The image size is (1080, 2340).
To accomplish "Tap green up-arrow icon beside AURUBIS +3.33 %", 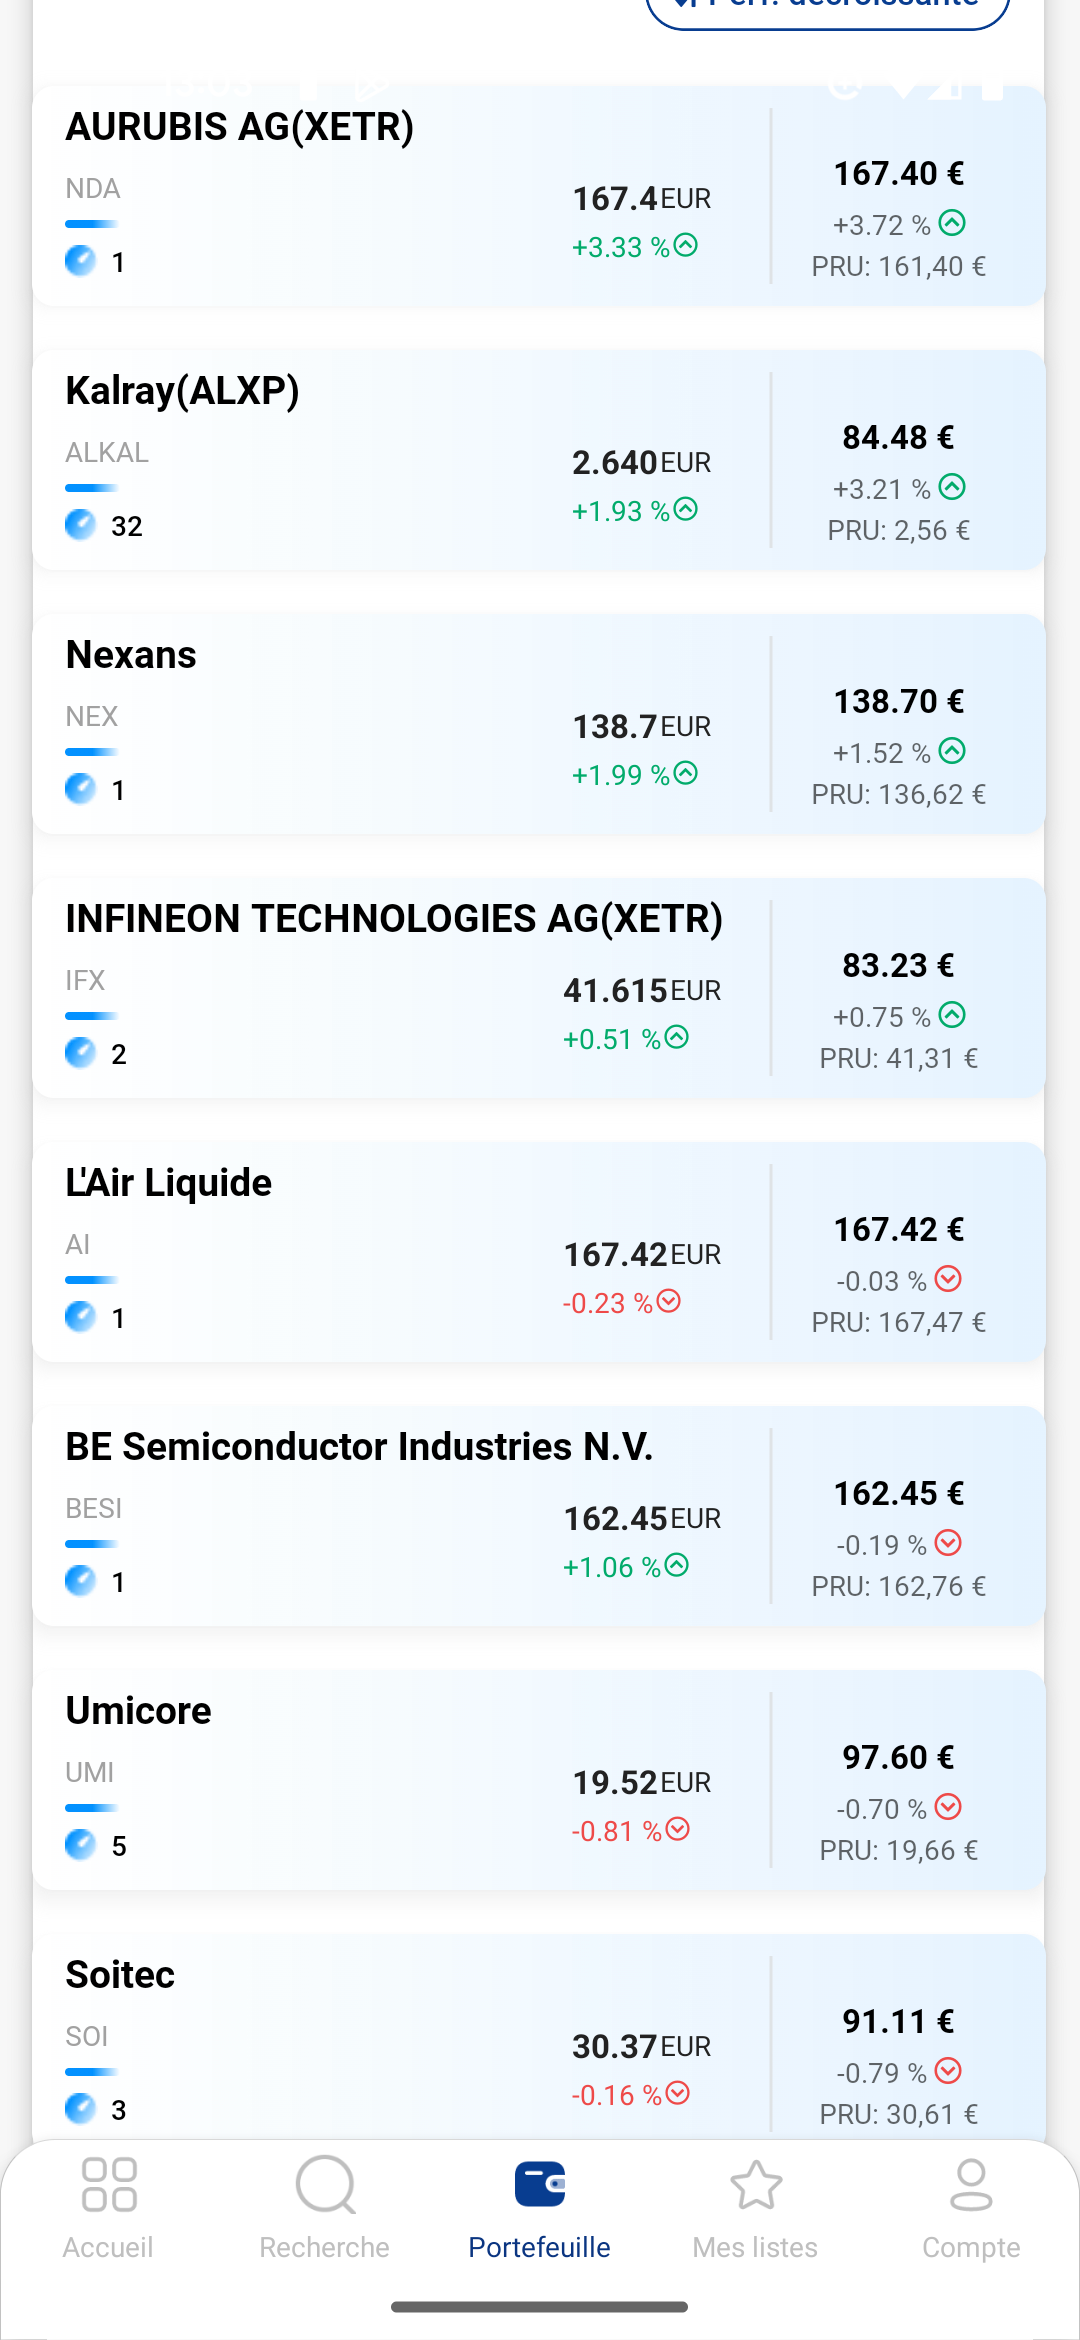I will tap(686, 245).
